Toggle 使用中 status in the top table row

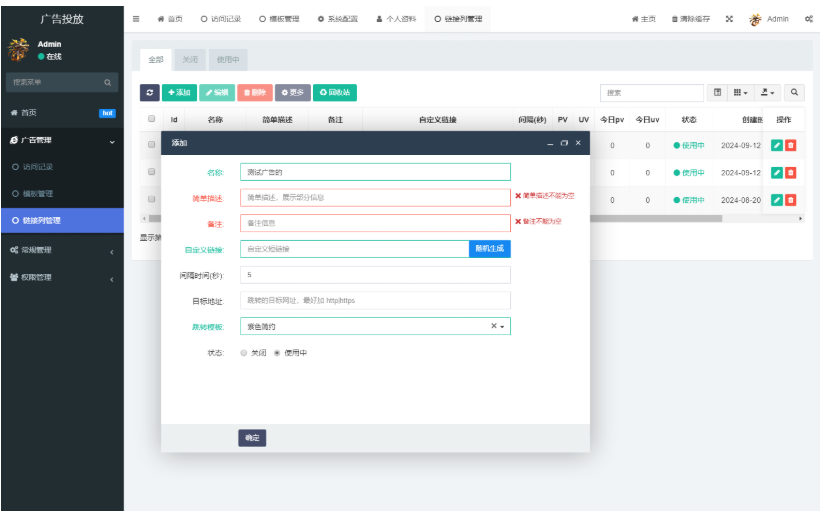(689, 145)
